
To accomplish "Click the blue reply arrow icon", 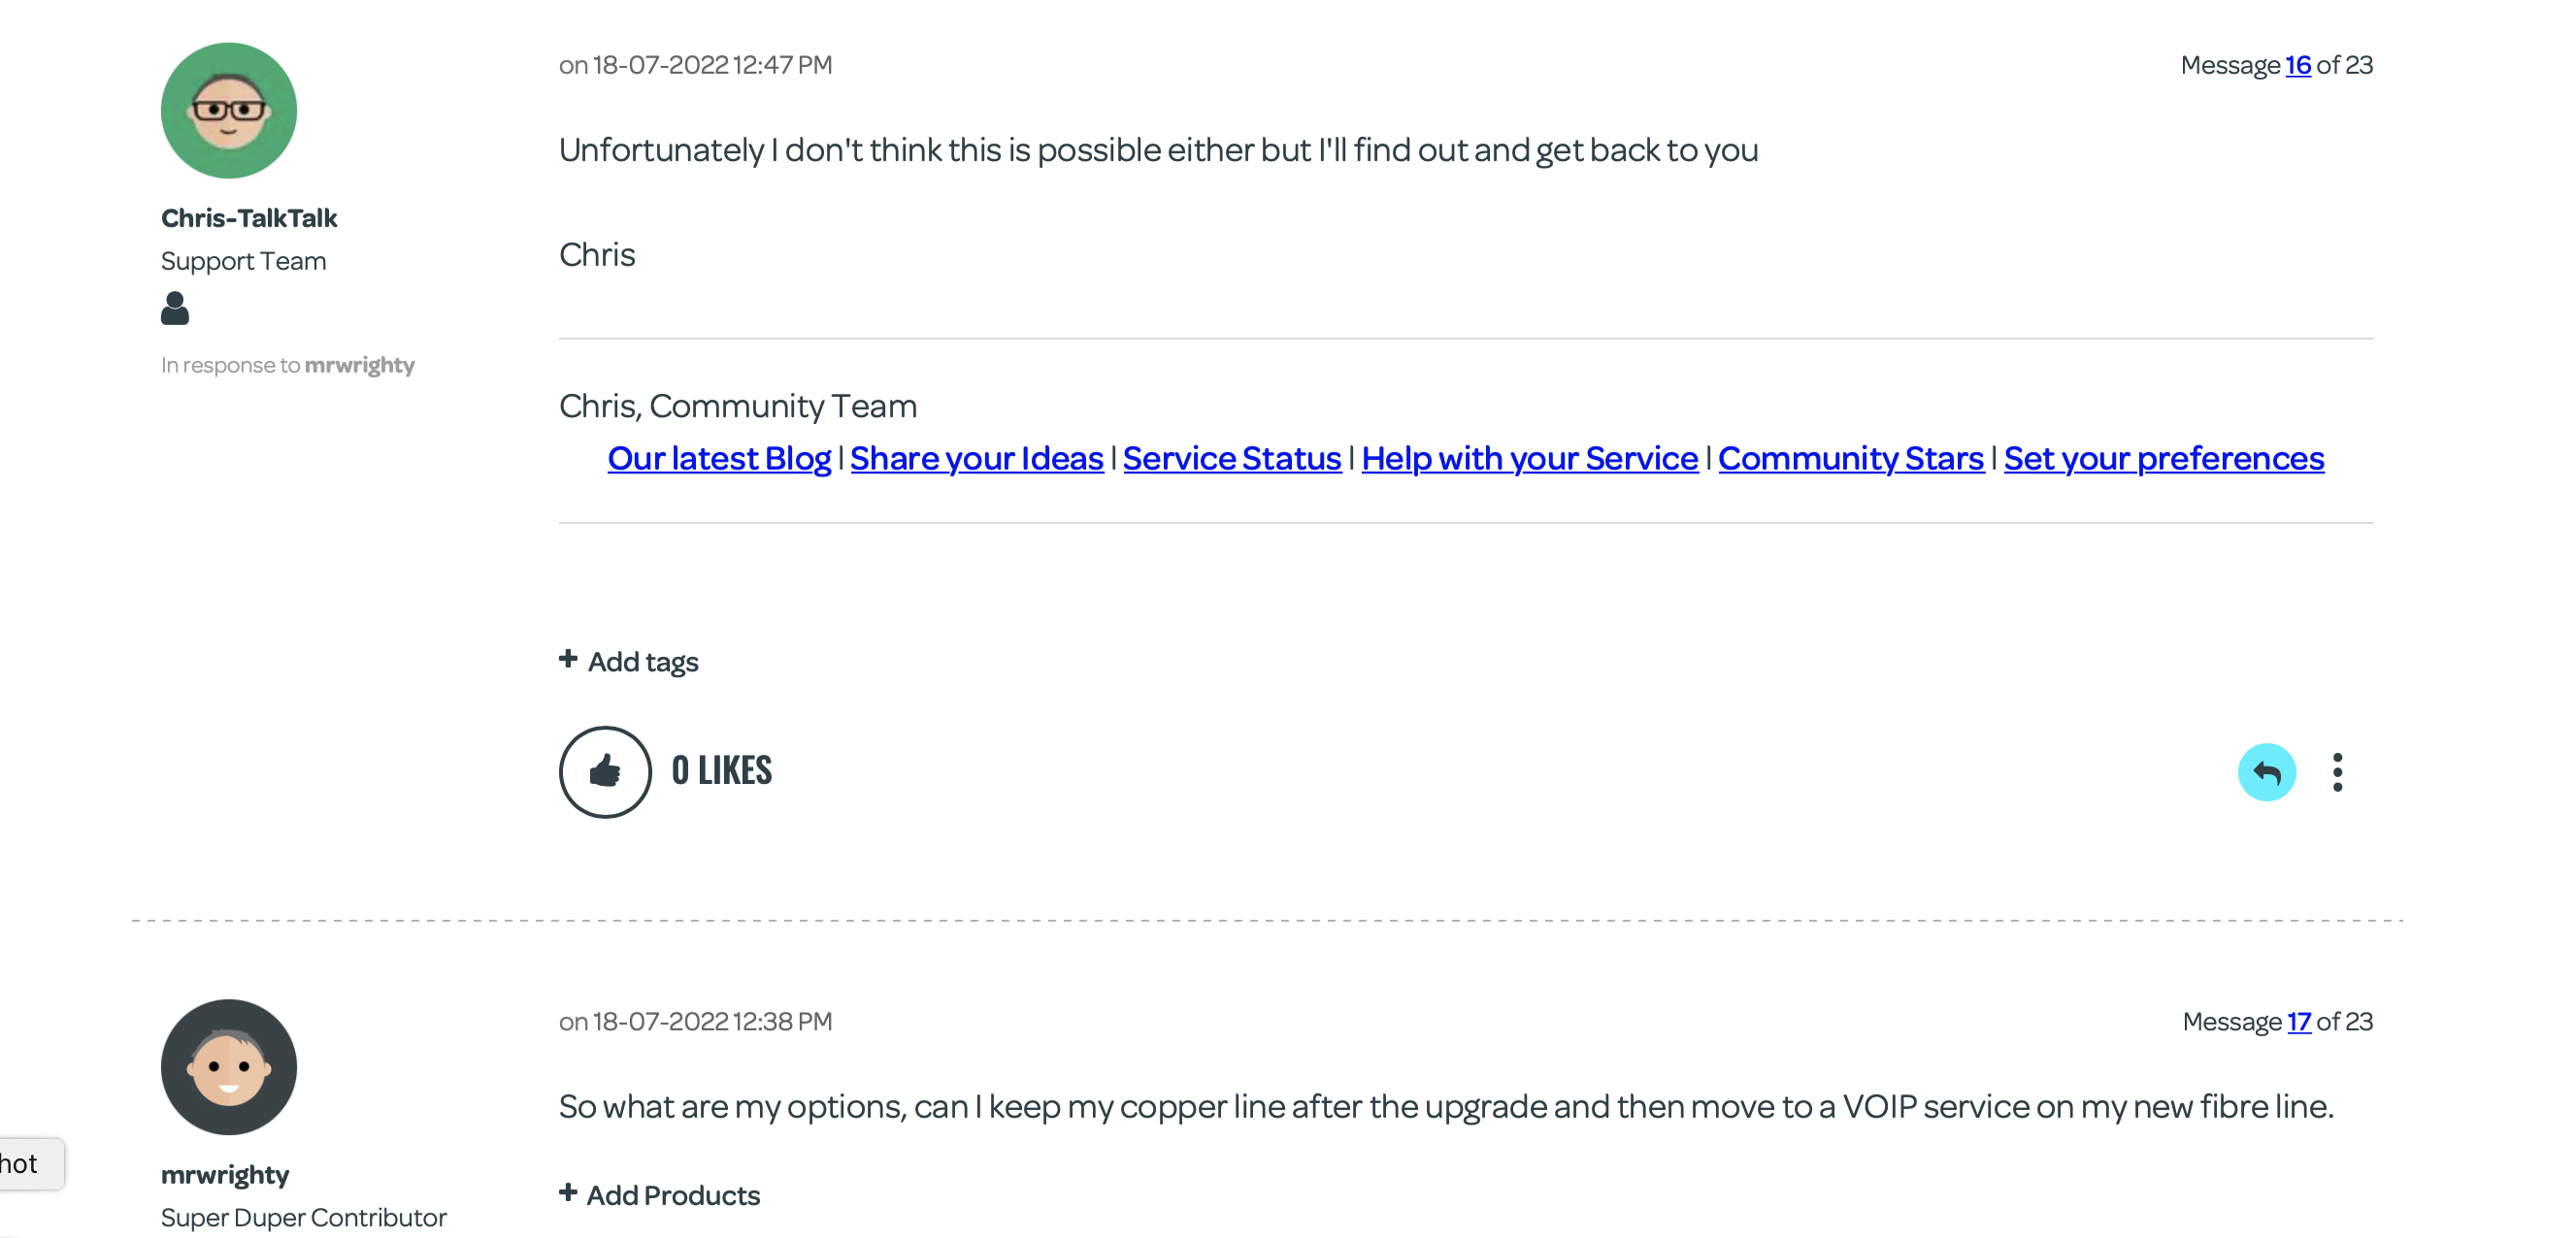I will [x=2266, y=772].
